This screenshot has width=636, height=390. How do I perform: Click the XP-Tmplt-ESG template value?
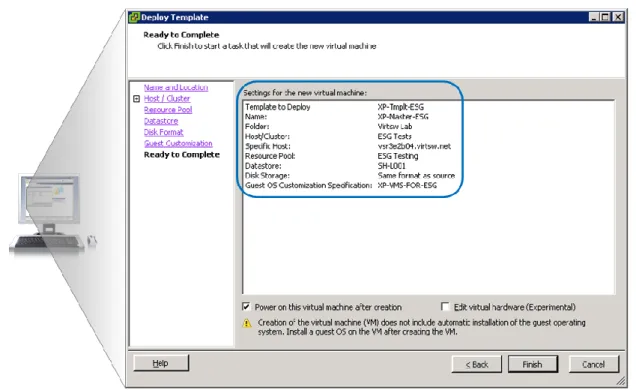(x=400, y=107)
